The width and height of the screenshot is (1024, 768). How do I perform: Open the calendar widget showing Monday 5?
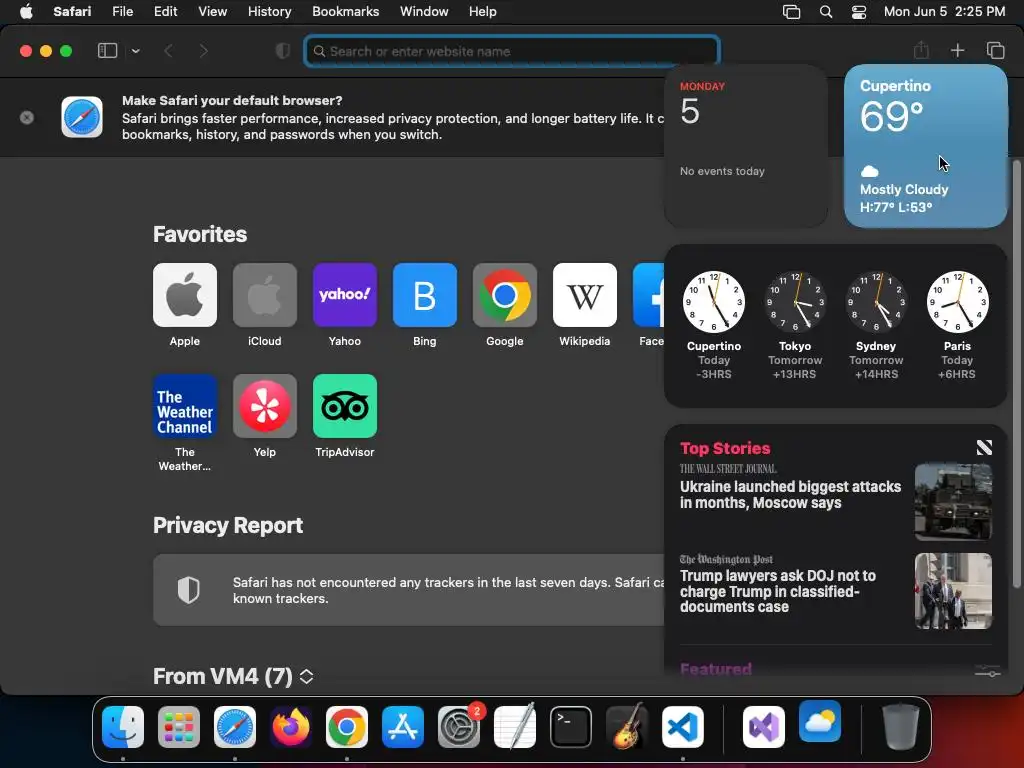(746, 146)
